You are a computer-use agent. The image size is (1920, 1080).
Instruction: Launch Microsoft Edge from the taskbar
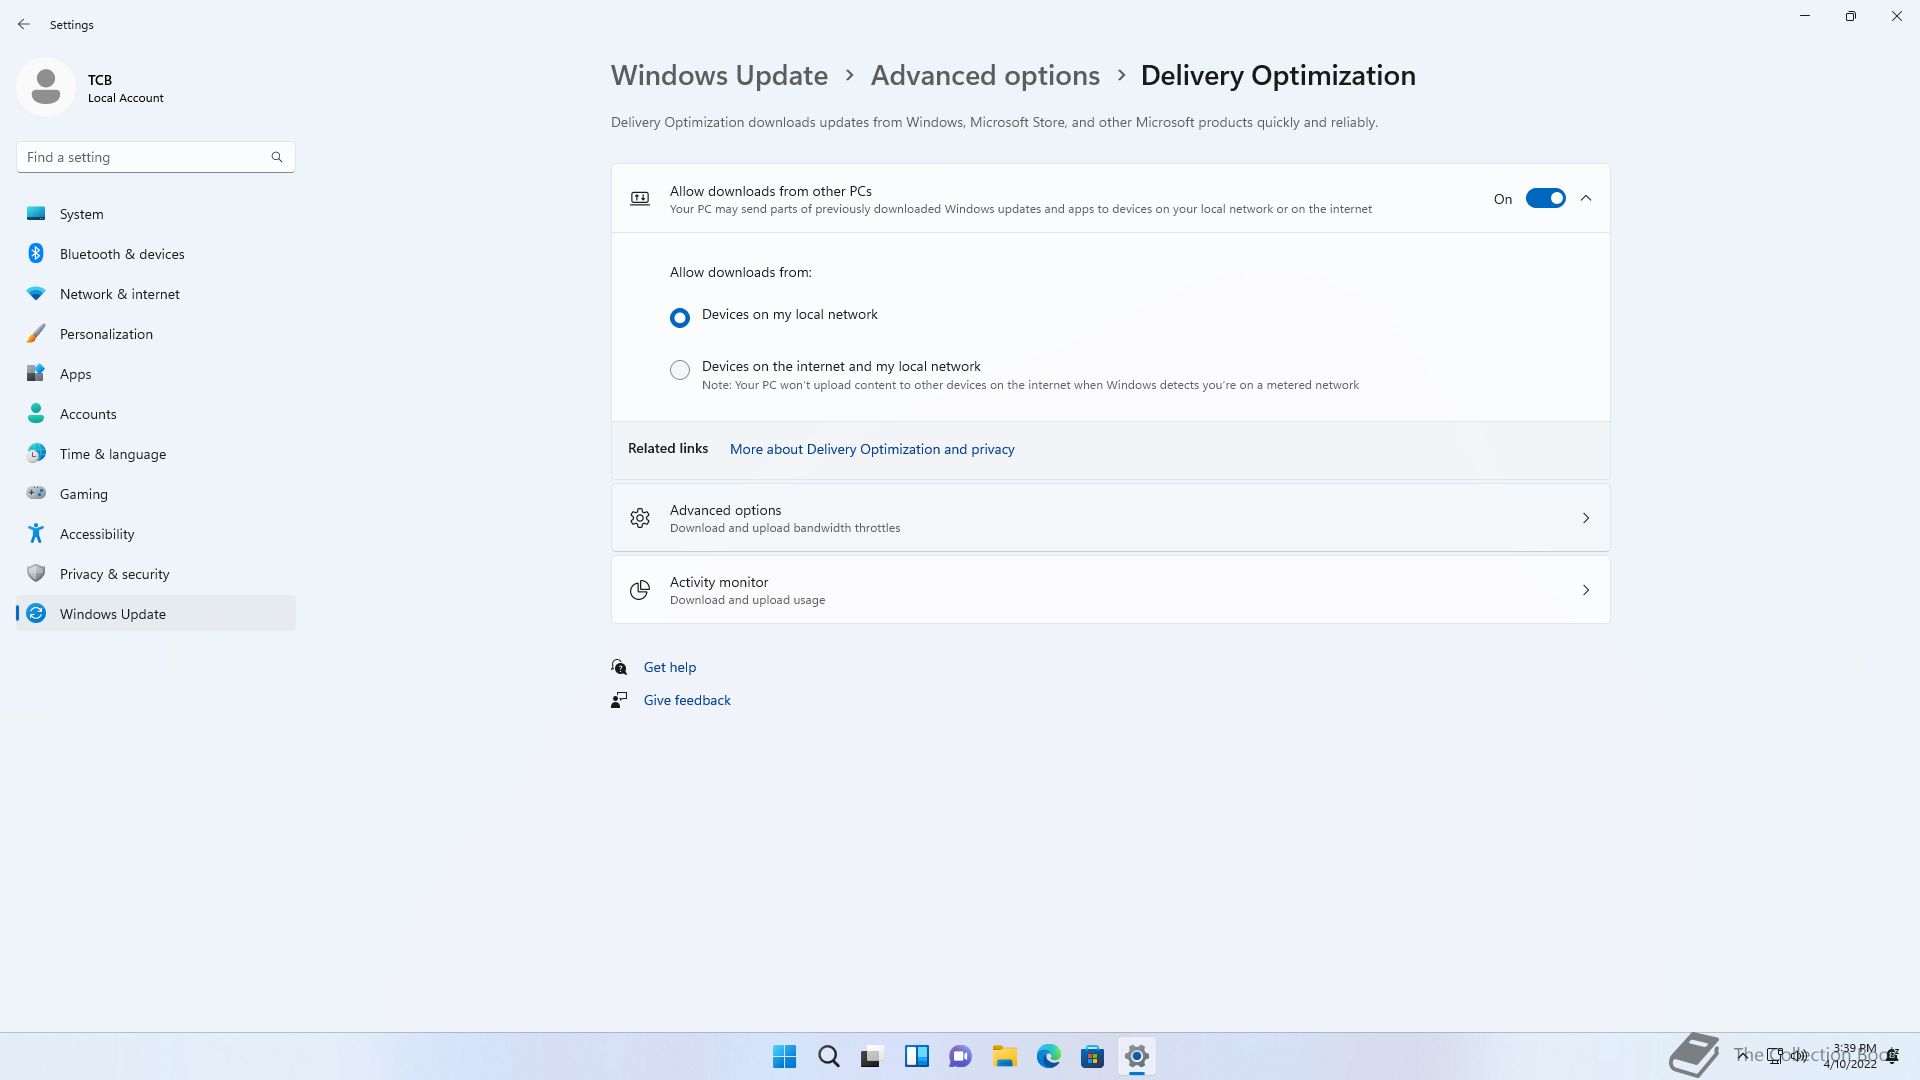click(x=1049, y=1056)
